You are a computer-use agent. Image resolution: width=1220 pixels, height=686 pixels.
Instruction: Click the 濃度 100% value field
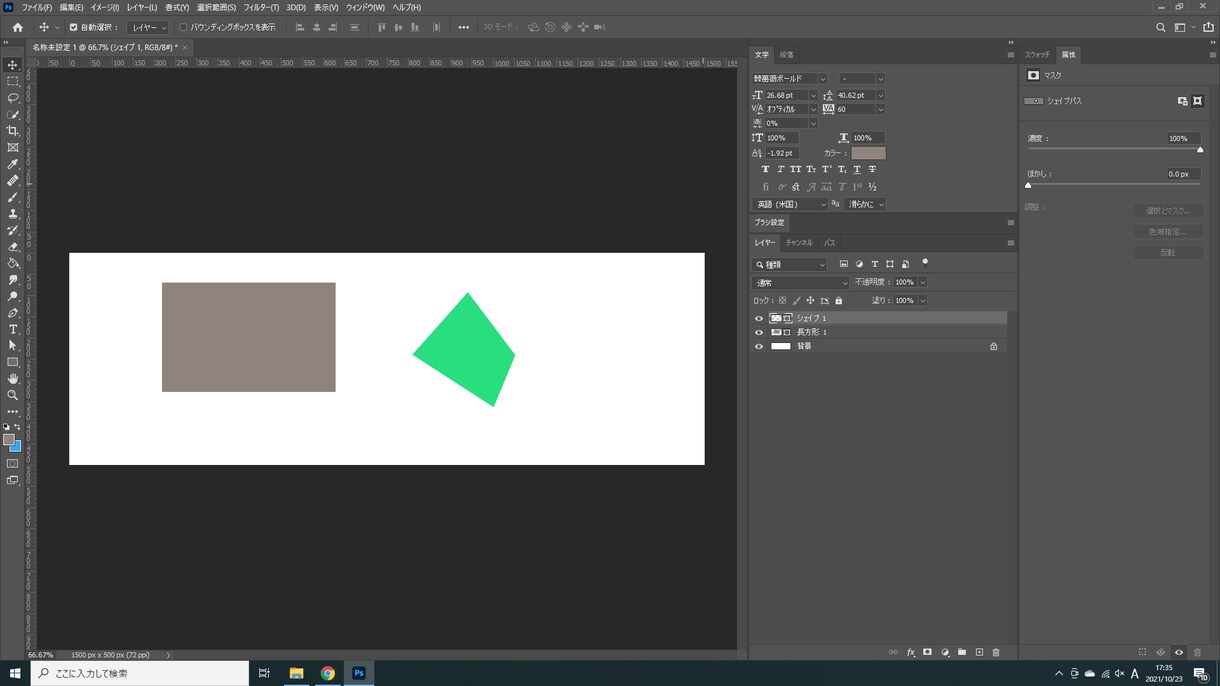tap(1183, 139)
